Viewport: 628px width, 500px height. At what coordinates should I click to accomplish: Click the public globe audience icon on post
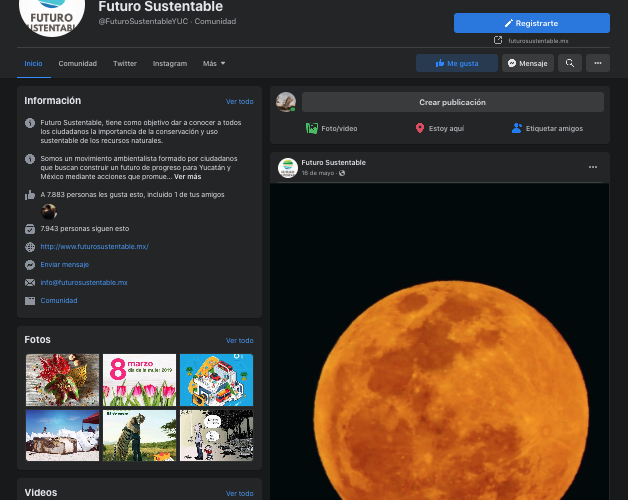pos(342,173)
